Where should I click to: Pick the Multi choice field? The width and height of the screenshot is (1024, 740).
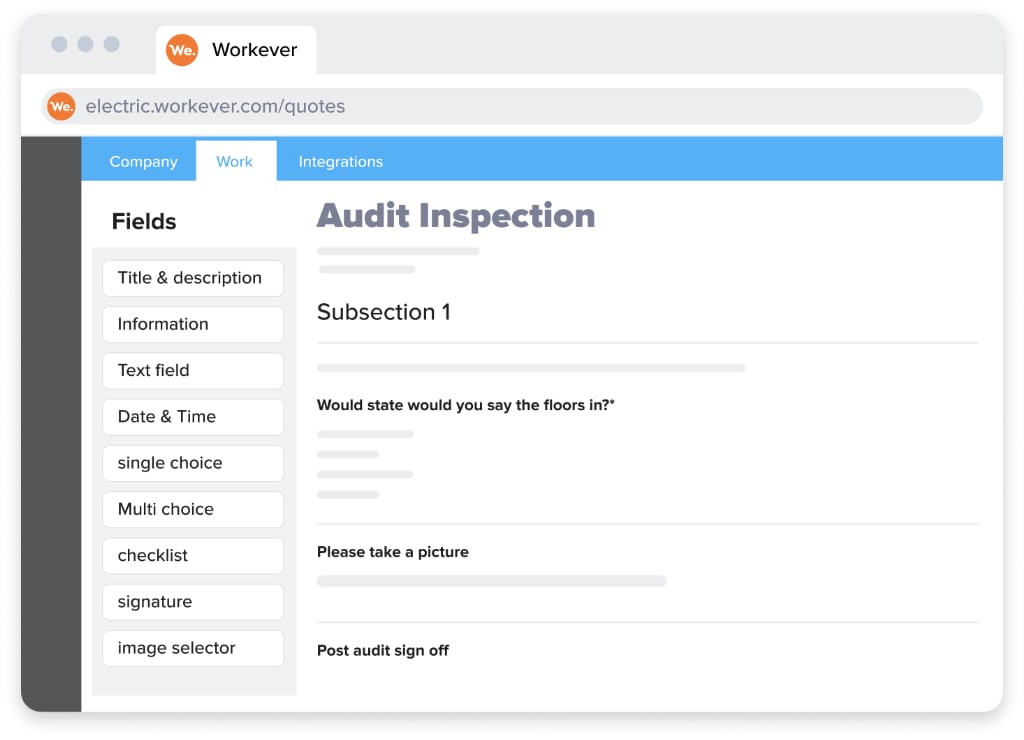click(x=192, y=509)
